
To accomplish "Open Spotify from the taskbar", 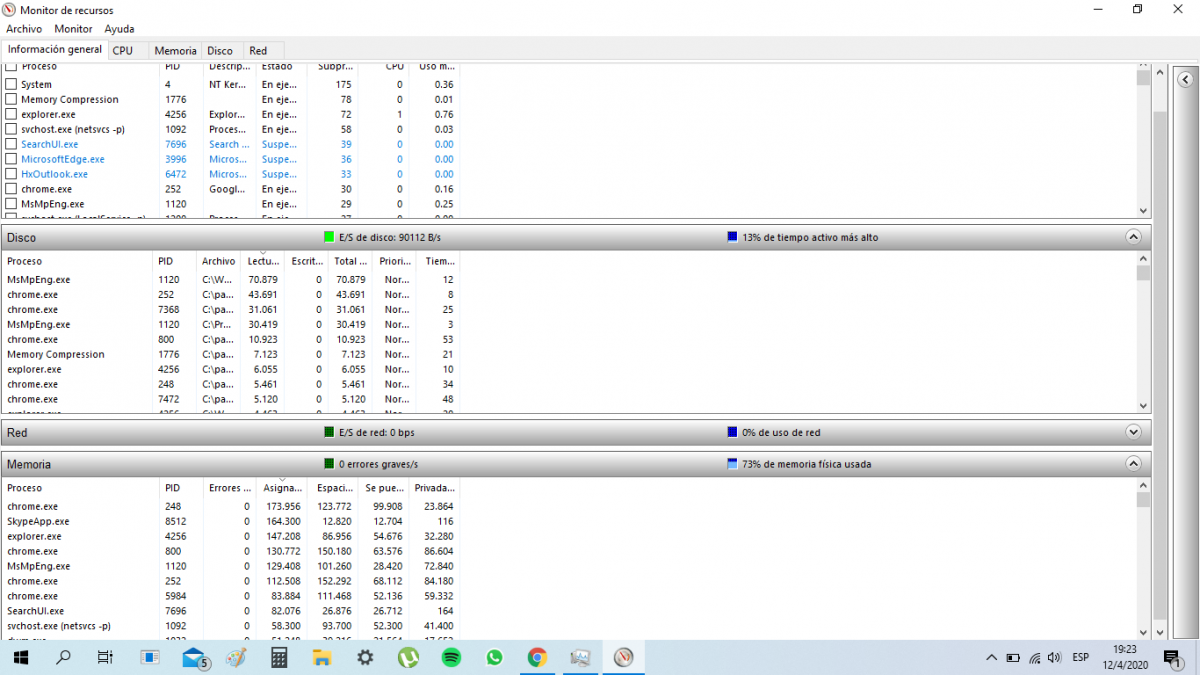I will pos(451,657).
